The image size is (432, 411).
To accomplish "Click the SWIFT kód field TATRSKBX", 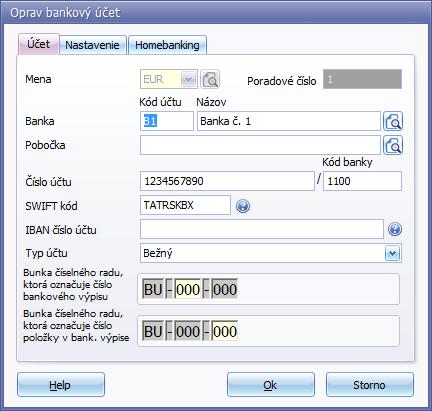I will [185, 205].
